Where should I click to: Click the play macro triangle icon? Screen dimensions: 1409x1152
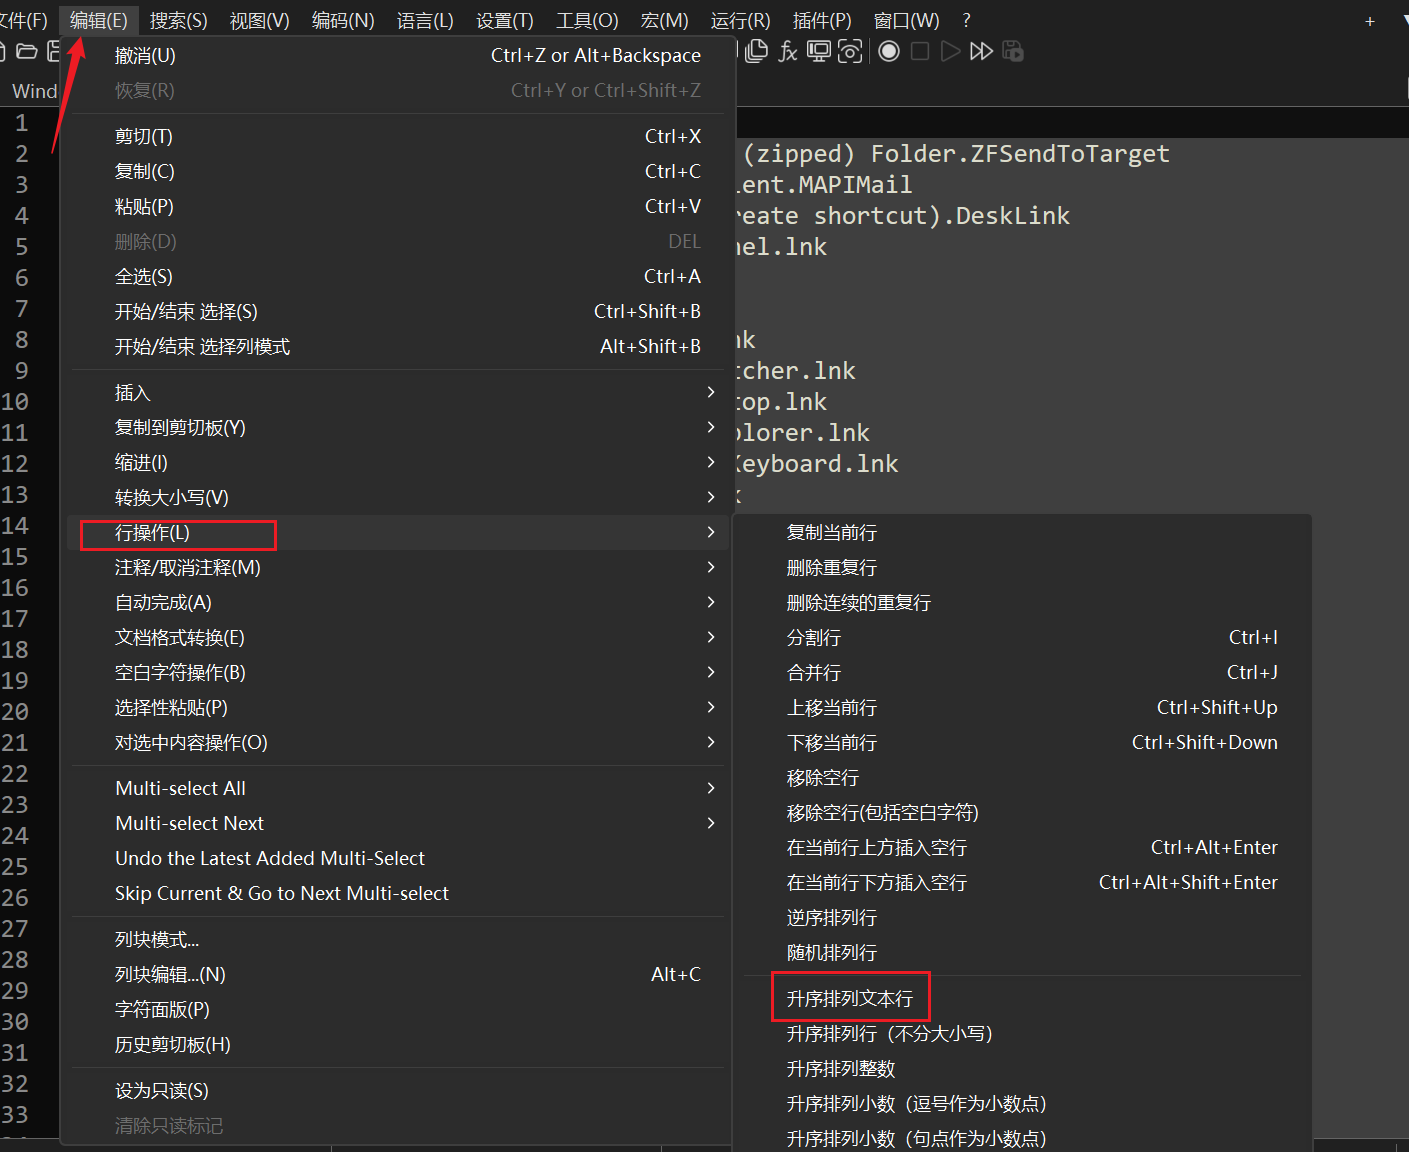tap(950, 51)
